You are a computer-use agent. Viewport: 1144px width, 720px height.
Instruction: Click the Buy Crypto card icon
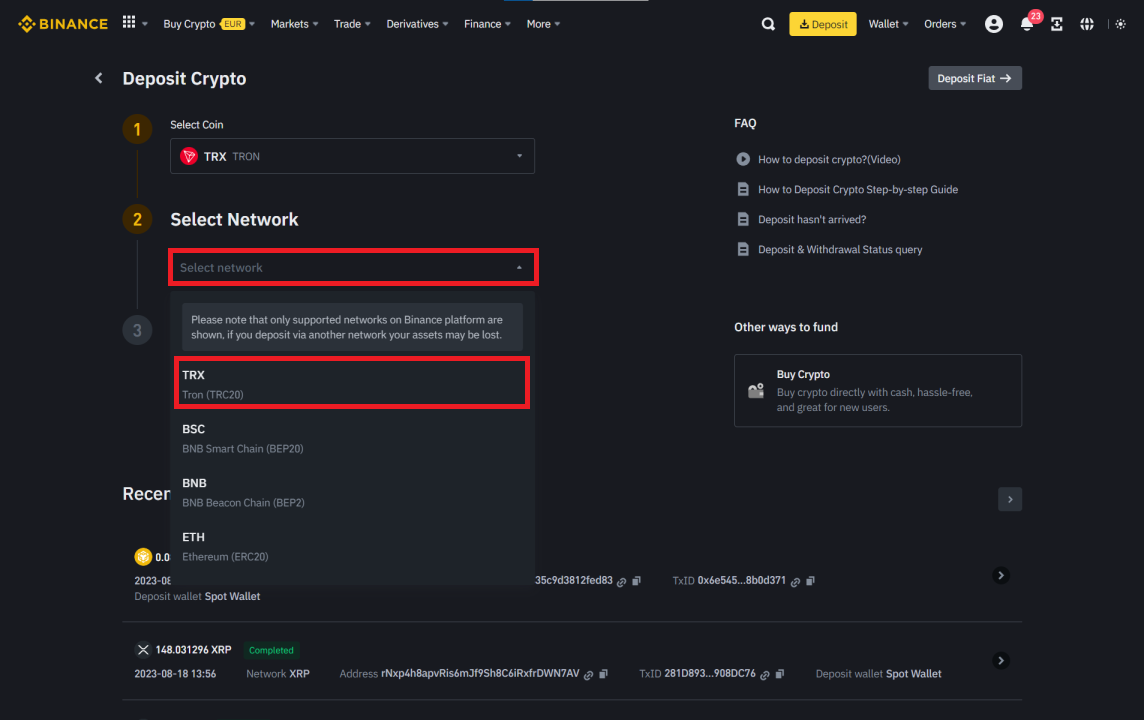coord(756,391)
